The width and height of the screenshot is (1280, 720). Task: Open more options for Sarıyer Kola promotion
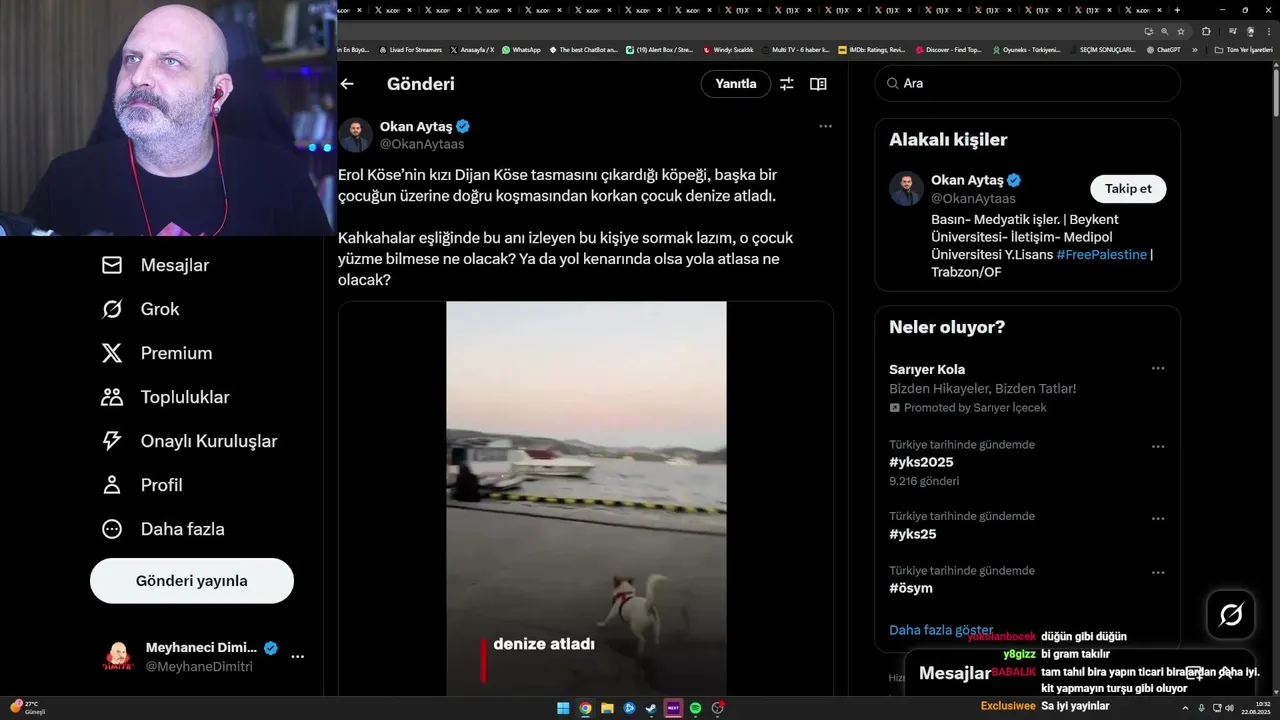tap(1158, 368)
